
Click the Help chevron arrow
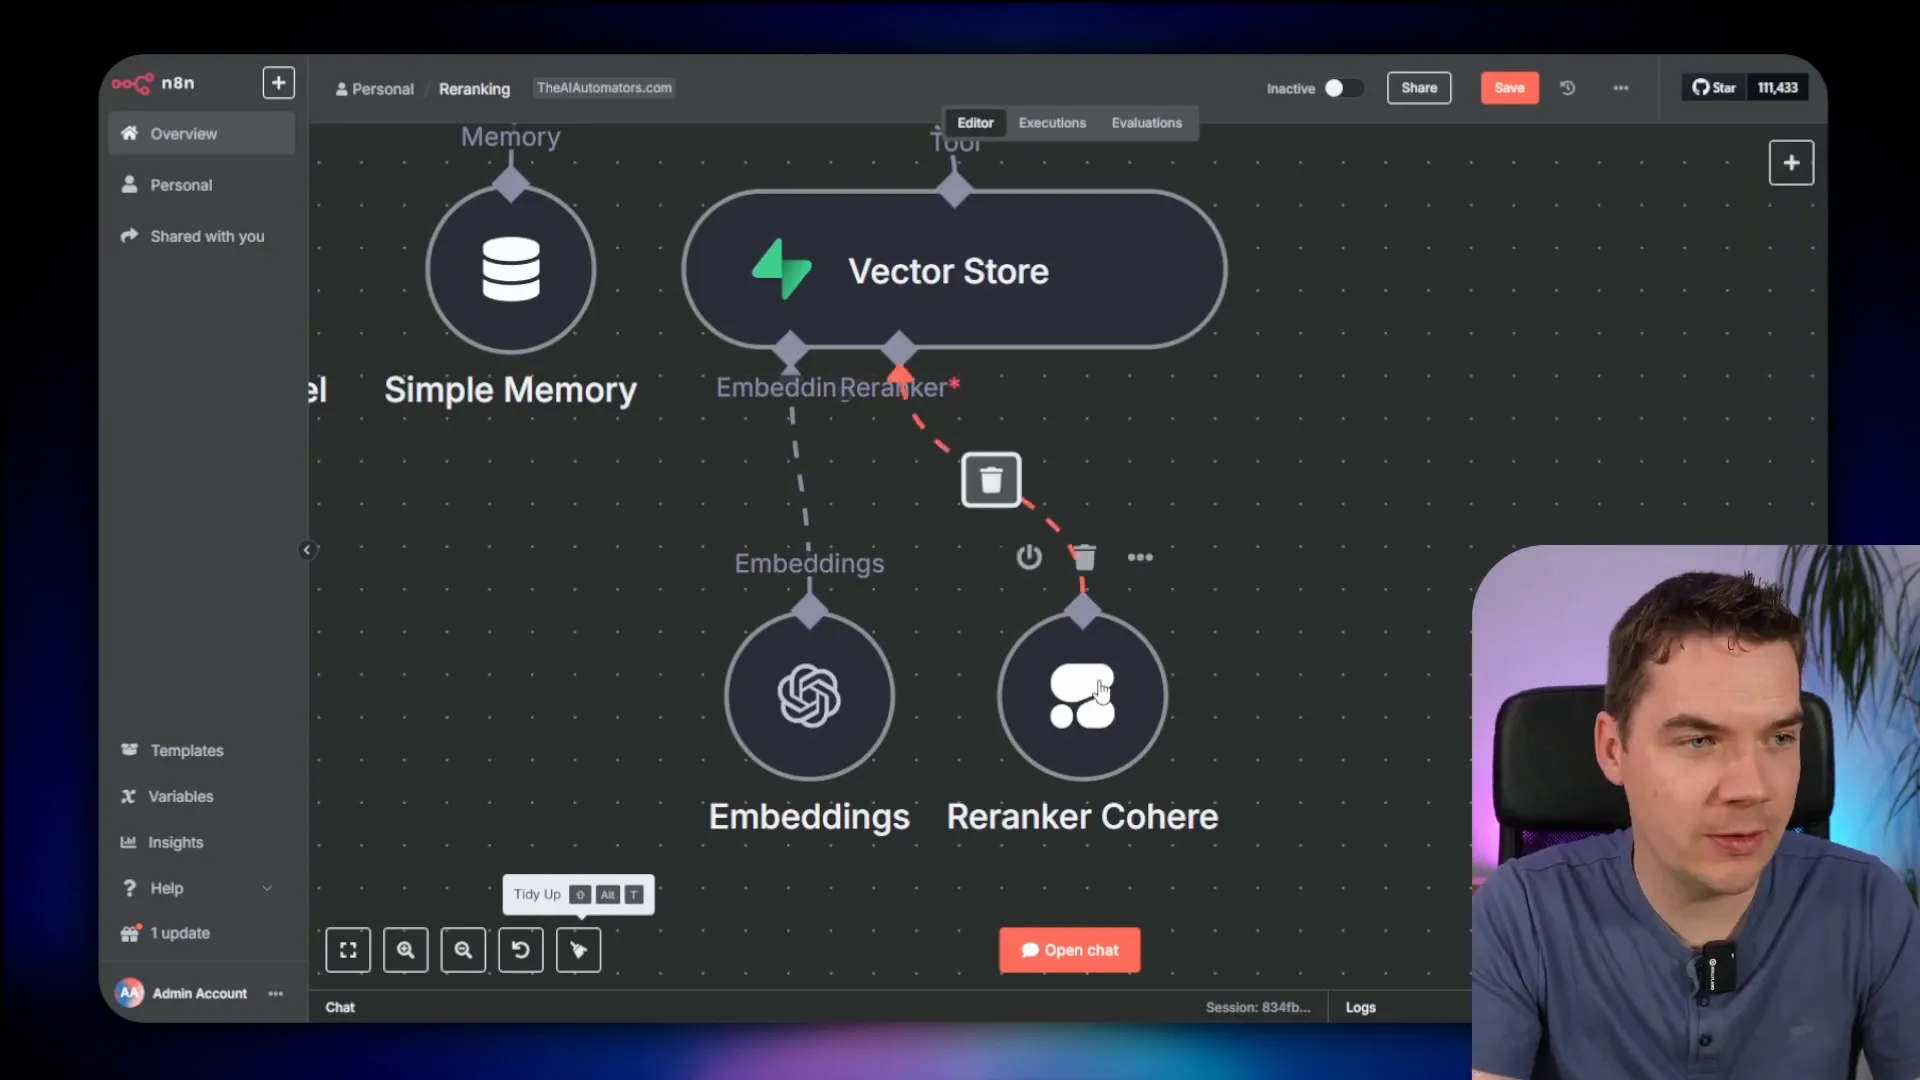point(267,888)
